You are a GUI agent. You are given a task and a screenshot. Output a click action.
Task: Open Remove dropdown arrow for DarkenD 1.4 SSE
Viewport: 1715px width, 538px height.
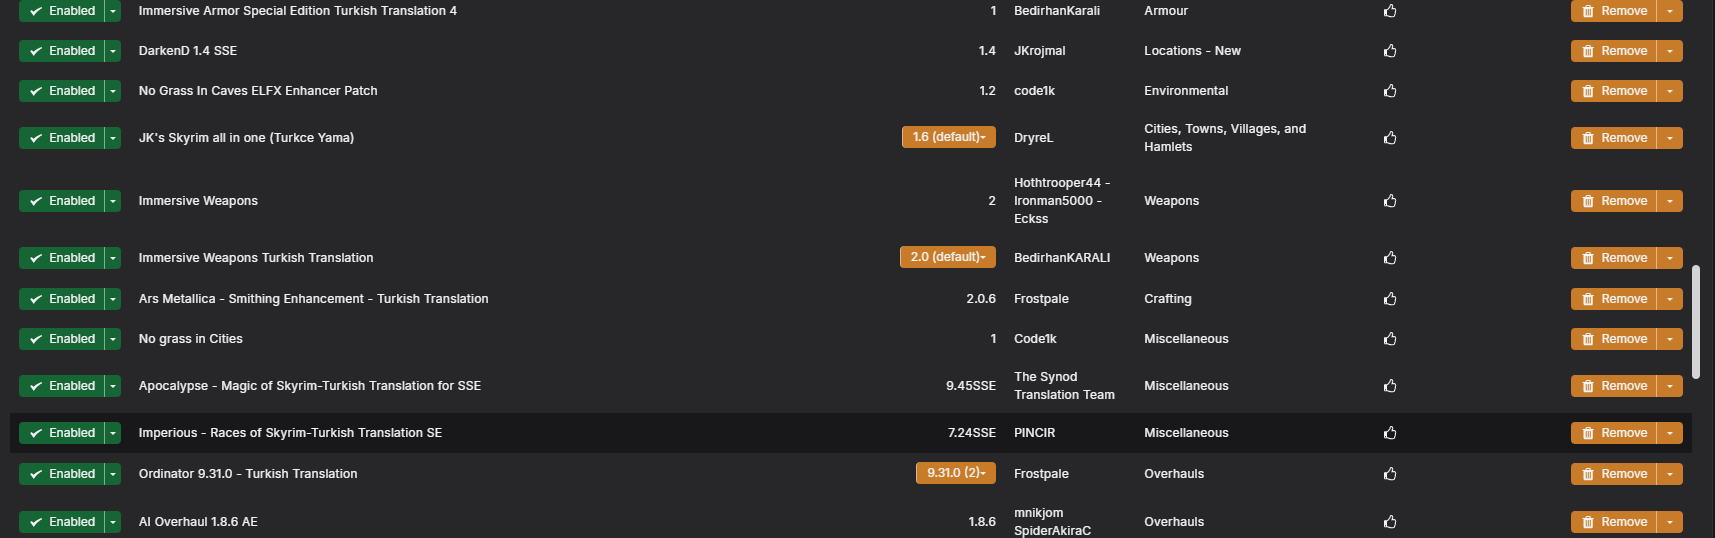tap(1670, 51)
